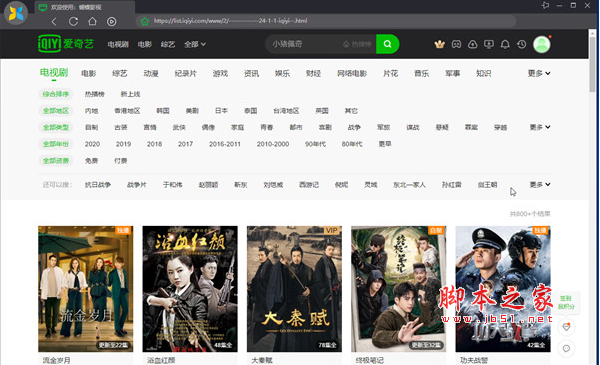
Task: Open the game controller icon
Action: point(456,44)
